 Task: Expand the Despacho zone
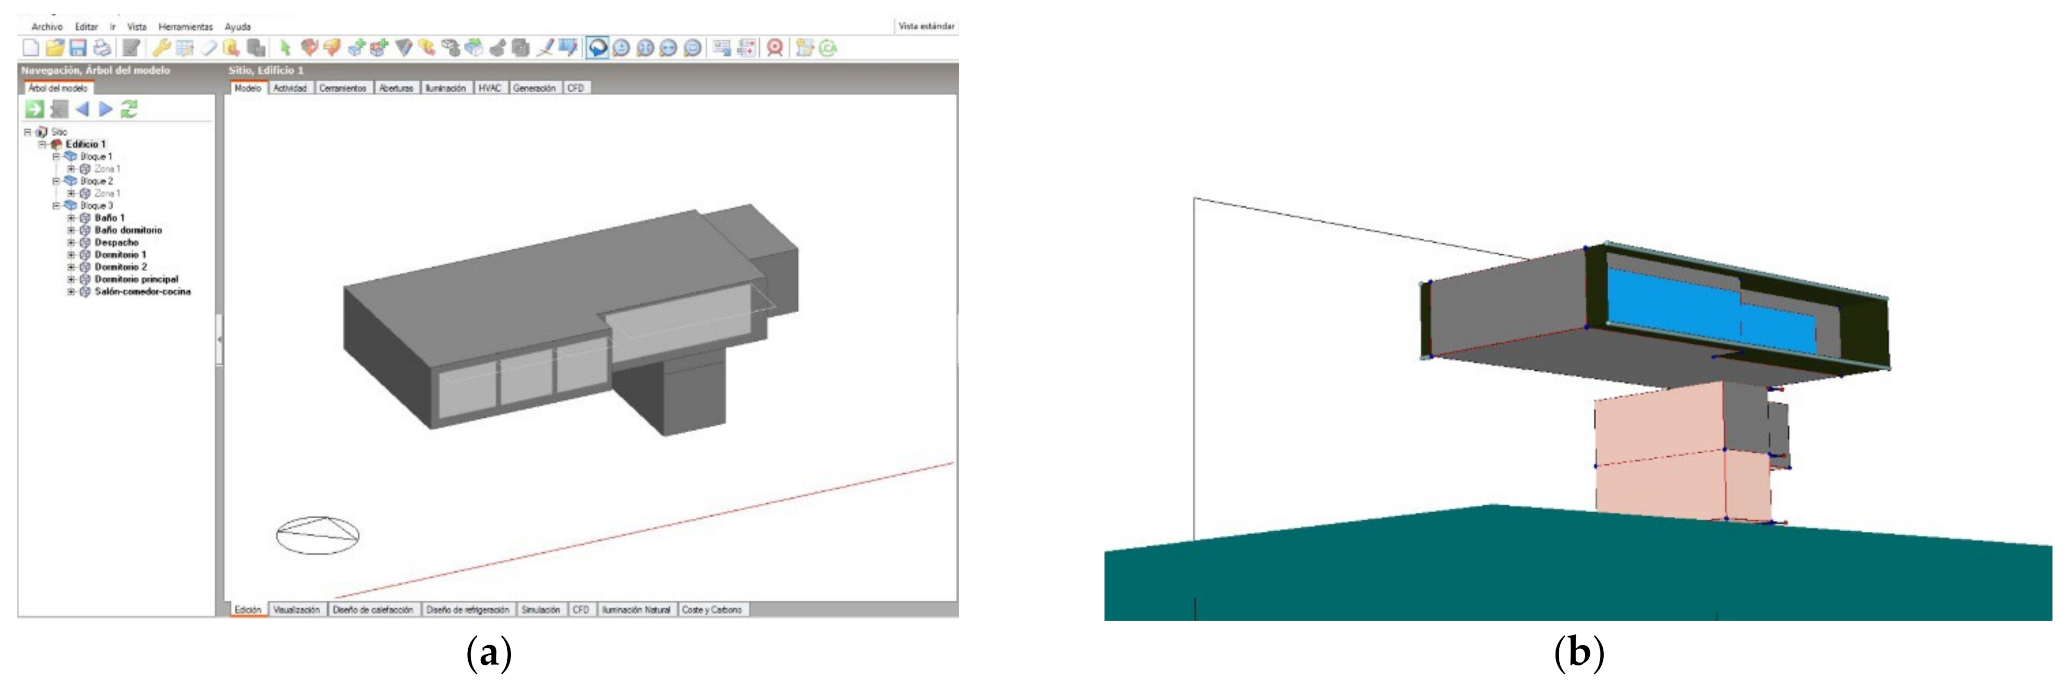click(x=71, y=242)
